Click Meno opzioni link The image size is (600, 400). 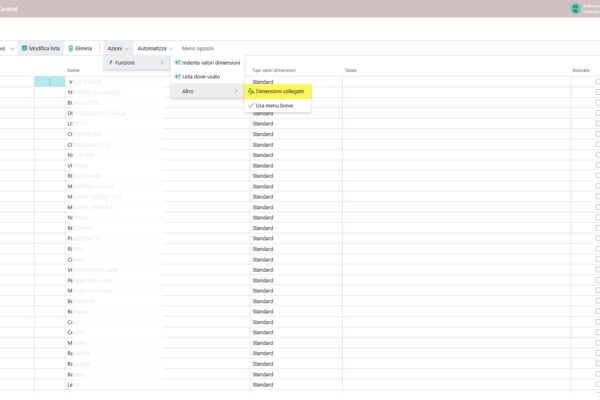pyautogui.click(x=198, y=48)
